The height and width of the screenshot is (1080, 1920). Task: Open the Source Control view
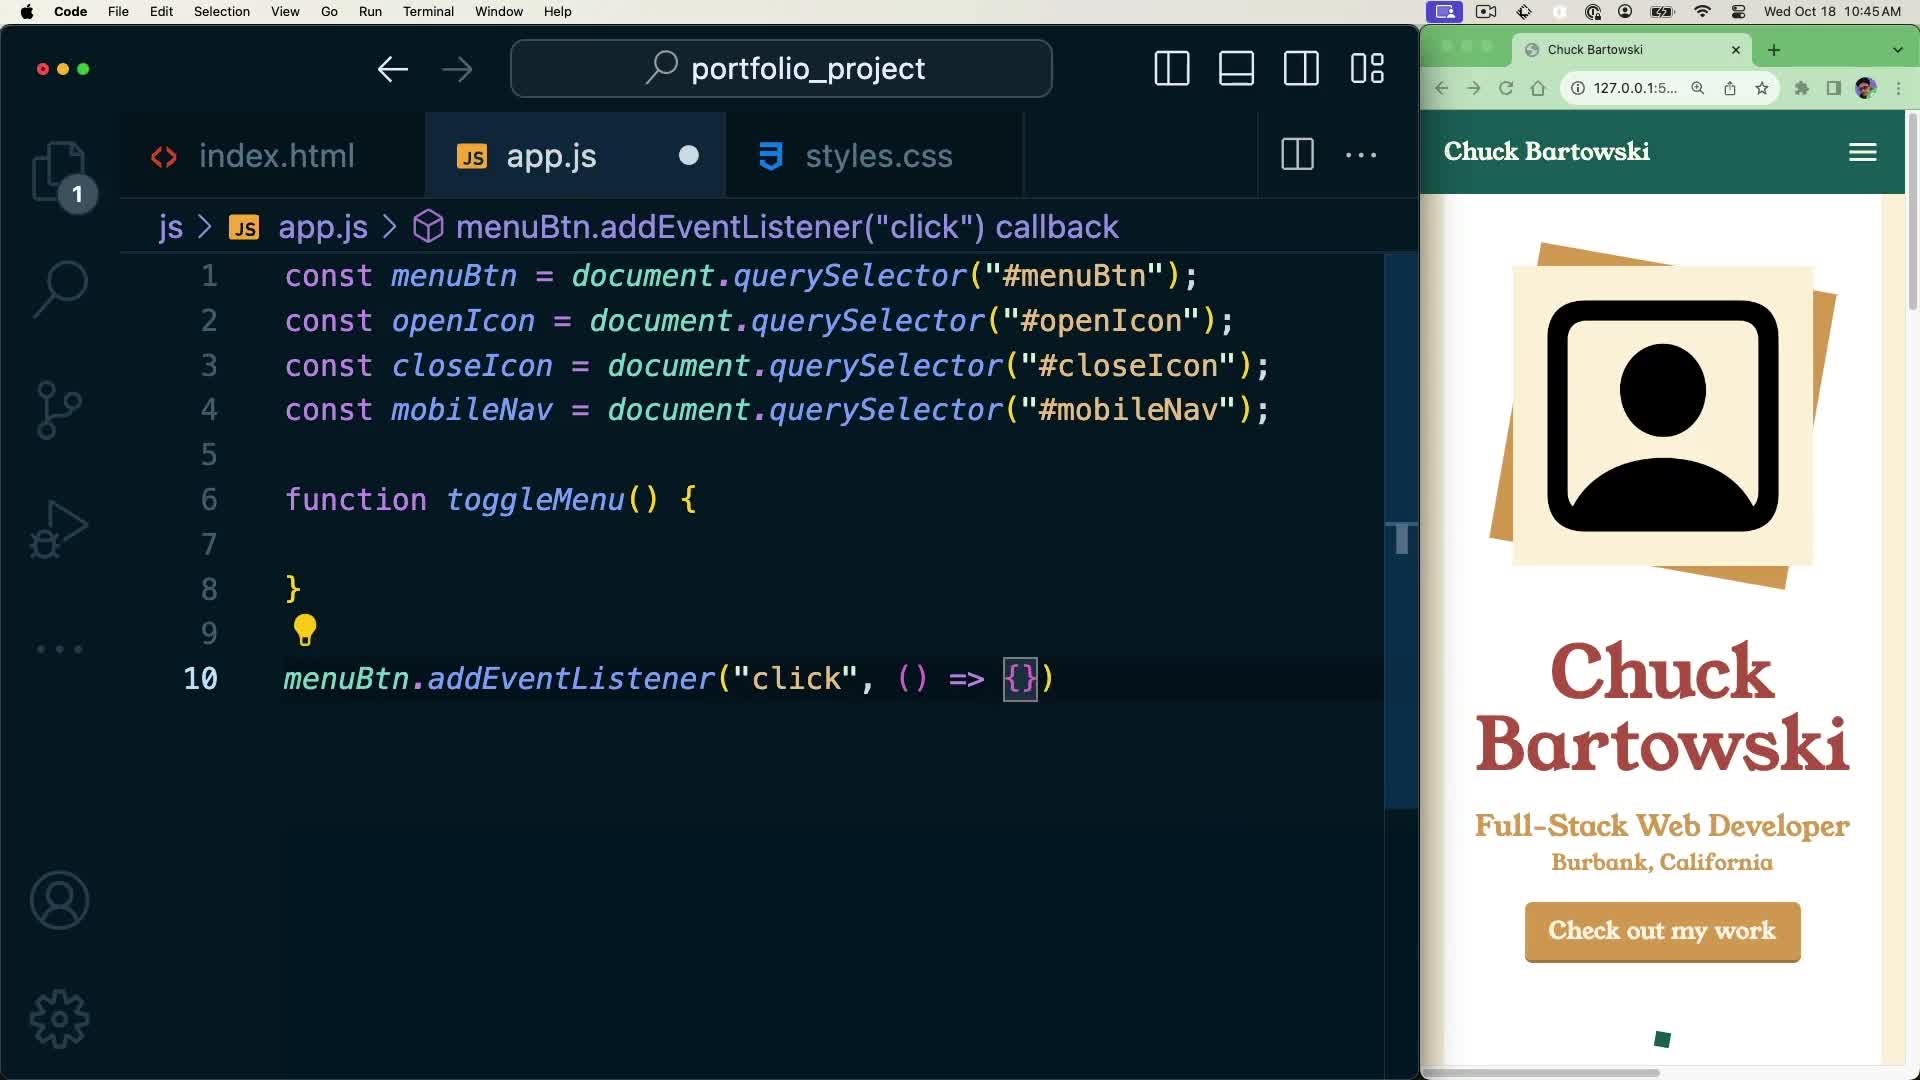57,409
